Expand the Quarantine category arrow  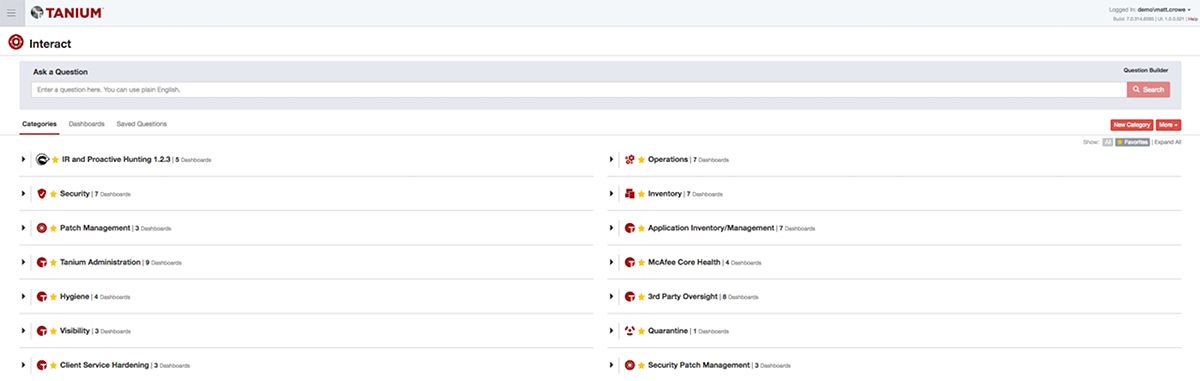coord(611,330)
